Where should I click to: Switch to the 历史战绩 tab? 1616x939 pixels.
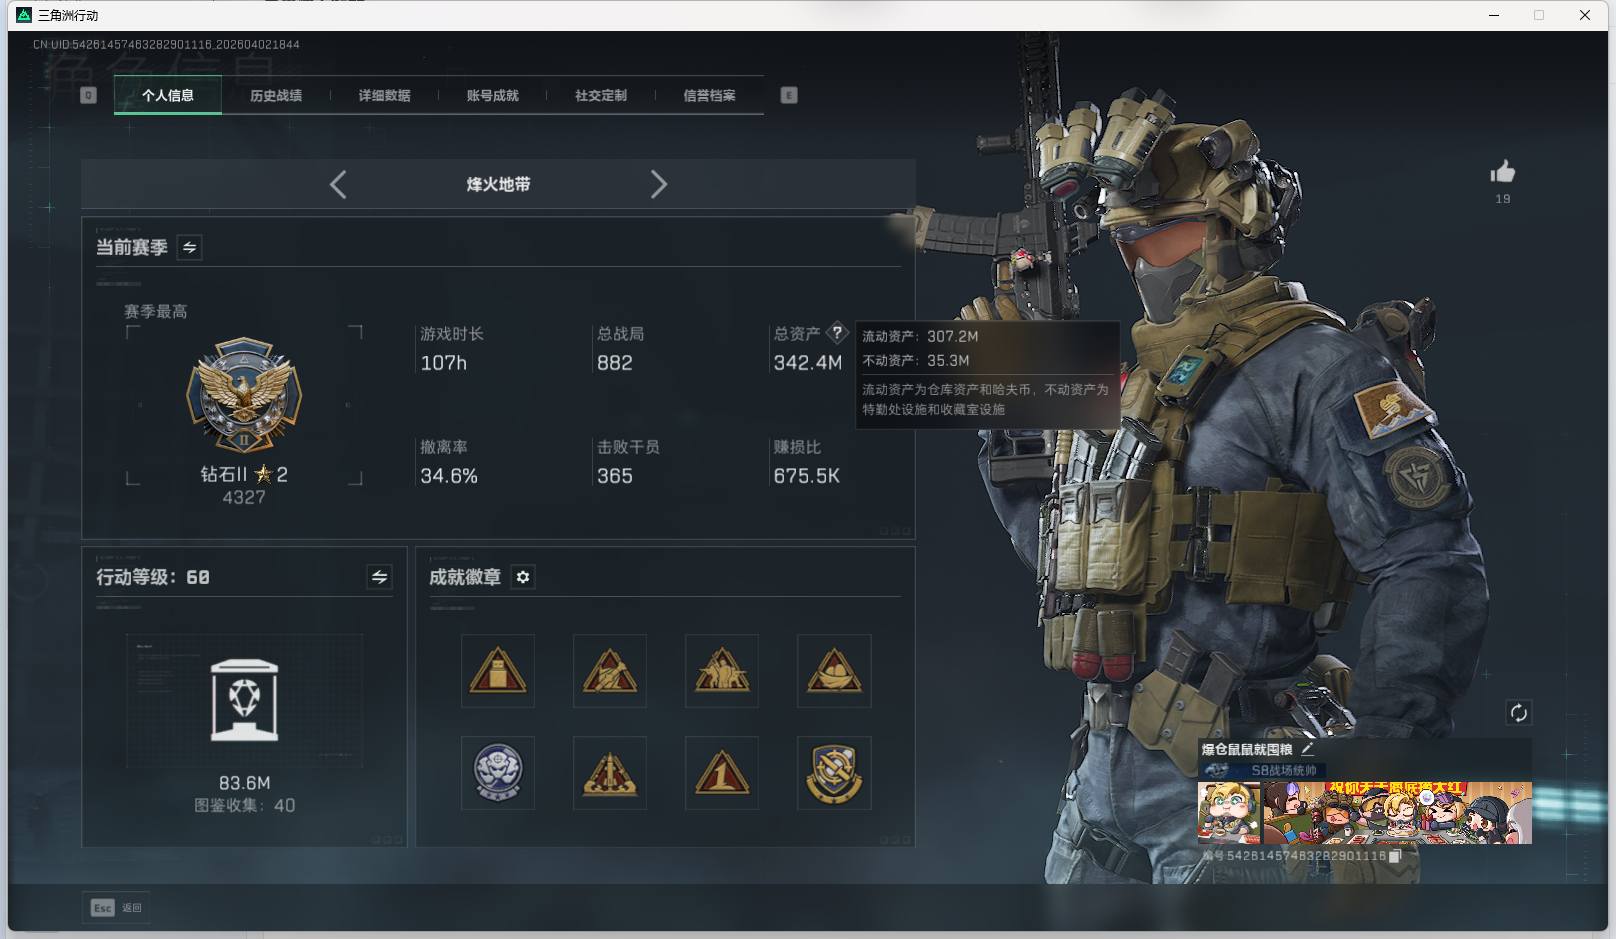pos(276,95)
